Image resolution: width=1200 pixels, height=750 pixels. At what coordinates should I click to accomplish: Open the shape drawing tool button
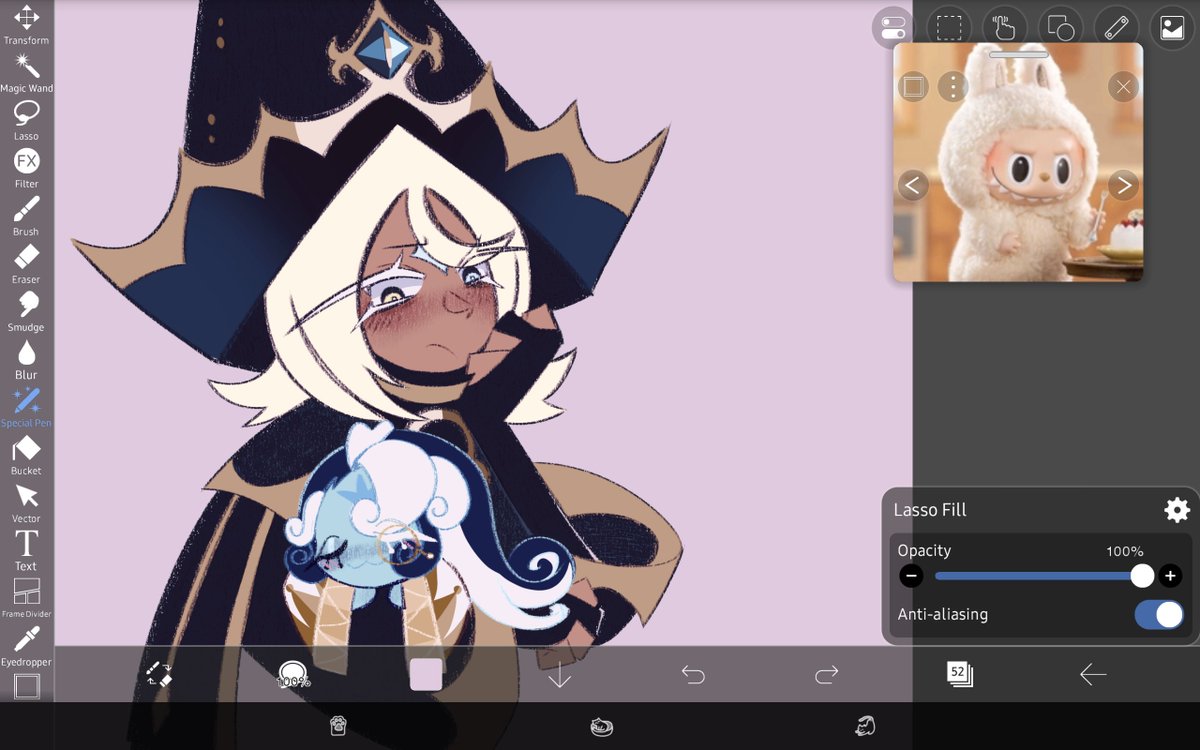pyautogui.click(x=1060, y=27)
